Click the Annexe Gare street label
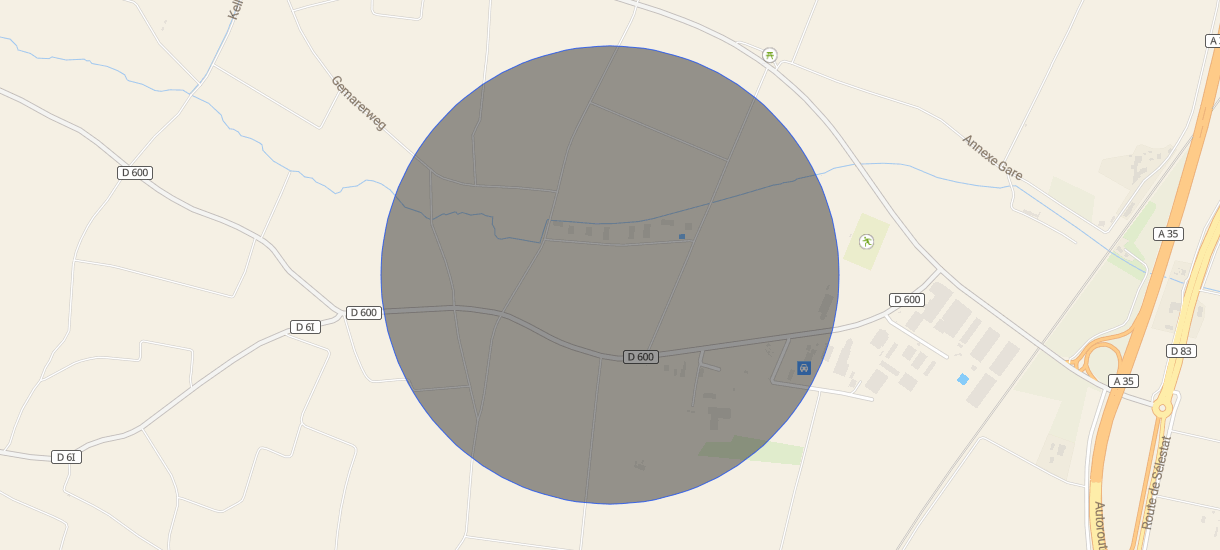The width and height of the screenshot is (1220, 550). tap(993, 157)
